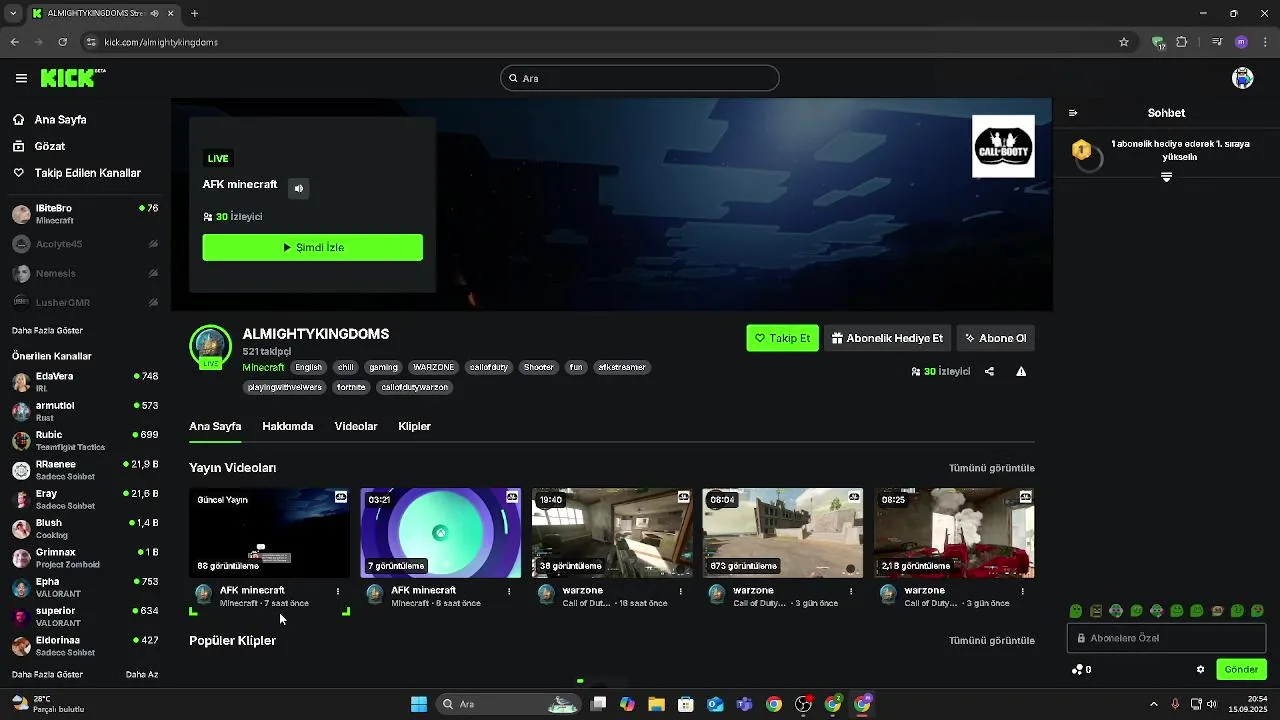Go to the Kick logo home
This screenshot has width=1280, height=720.
coord(72,78)
